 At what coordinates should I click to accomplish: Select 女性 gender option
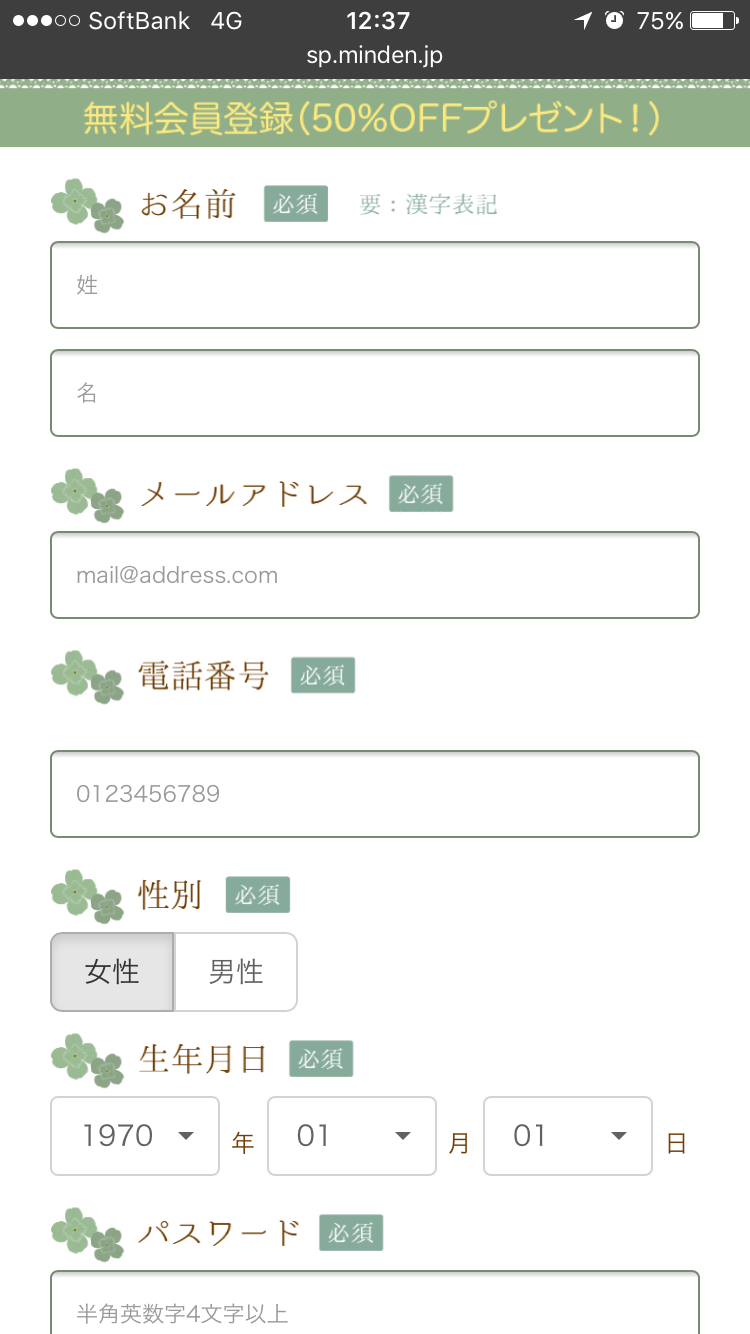(112, 972)
